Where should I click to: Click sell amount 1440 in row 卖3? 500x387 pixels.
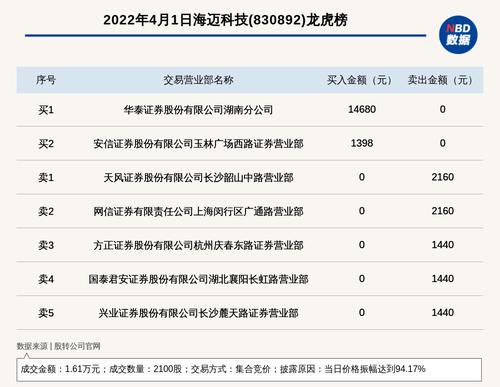(x=443, y=245)
